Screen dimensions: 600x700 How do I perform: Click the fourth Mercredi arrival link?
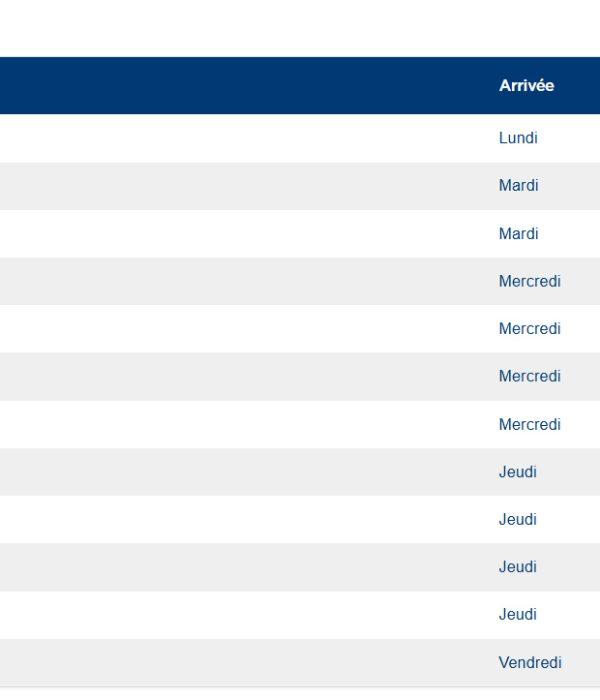tap(529, 424)
